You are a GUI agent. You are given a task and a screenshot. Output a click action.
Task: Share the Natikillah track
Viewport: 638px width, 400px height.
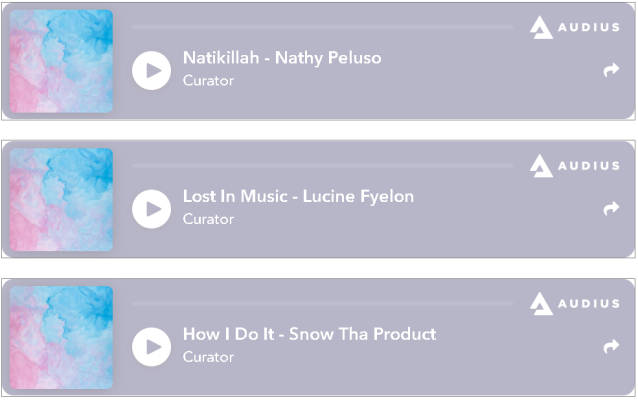611,70
